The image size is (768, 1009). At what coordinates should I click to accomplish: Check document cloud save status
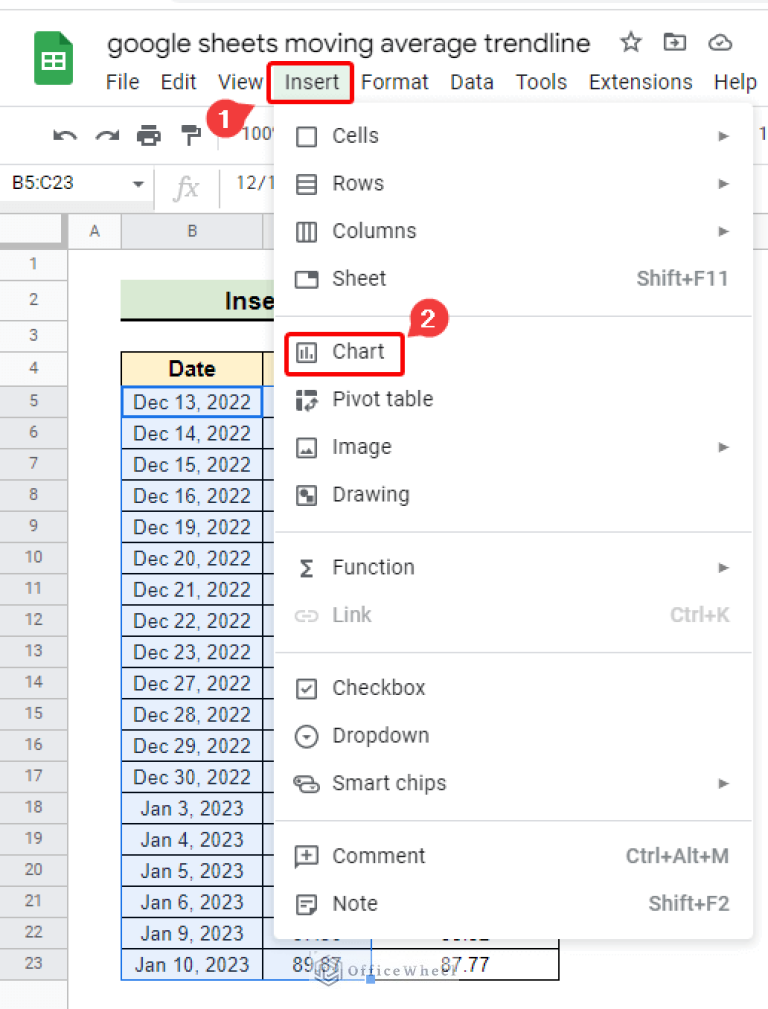tap(720, 43)
